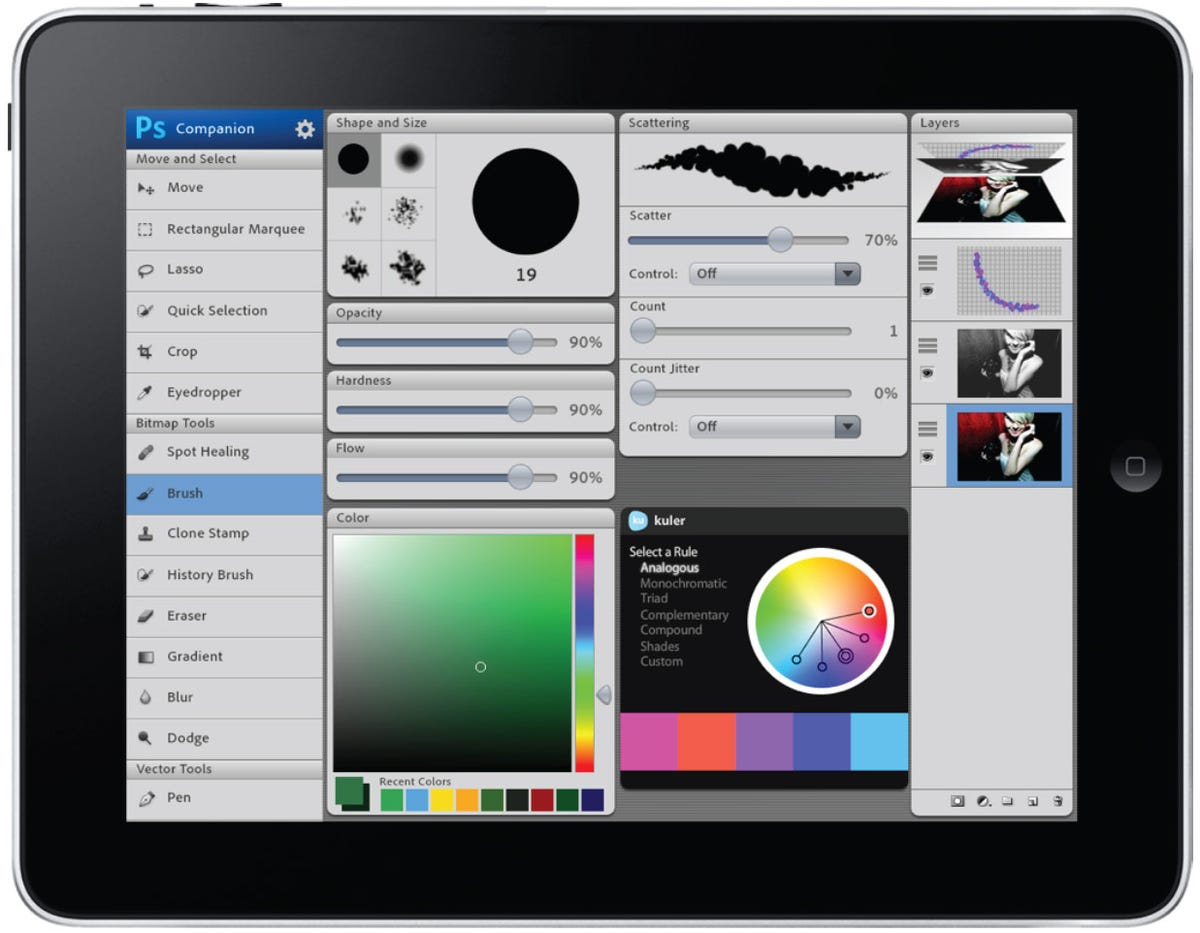Click the Opacity slider handle
The width and height of the screenshot is (1200, 933).
click(520, 342)
